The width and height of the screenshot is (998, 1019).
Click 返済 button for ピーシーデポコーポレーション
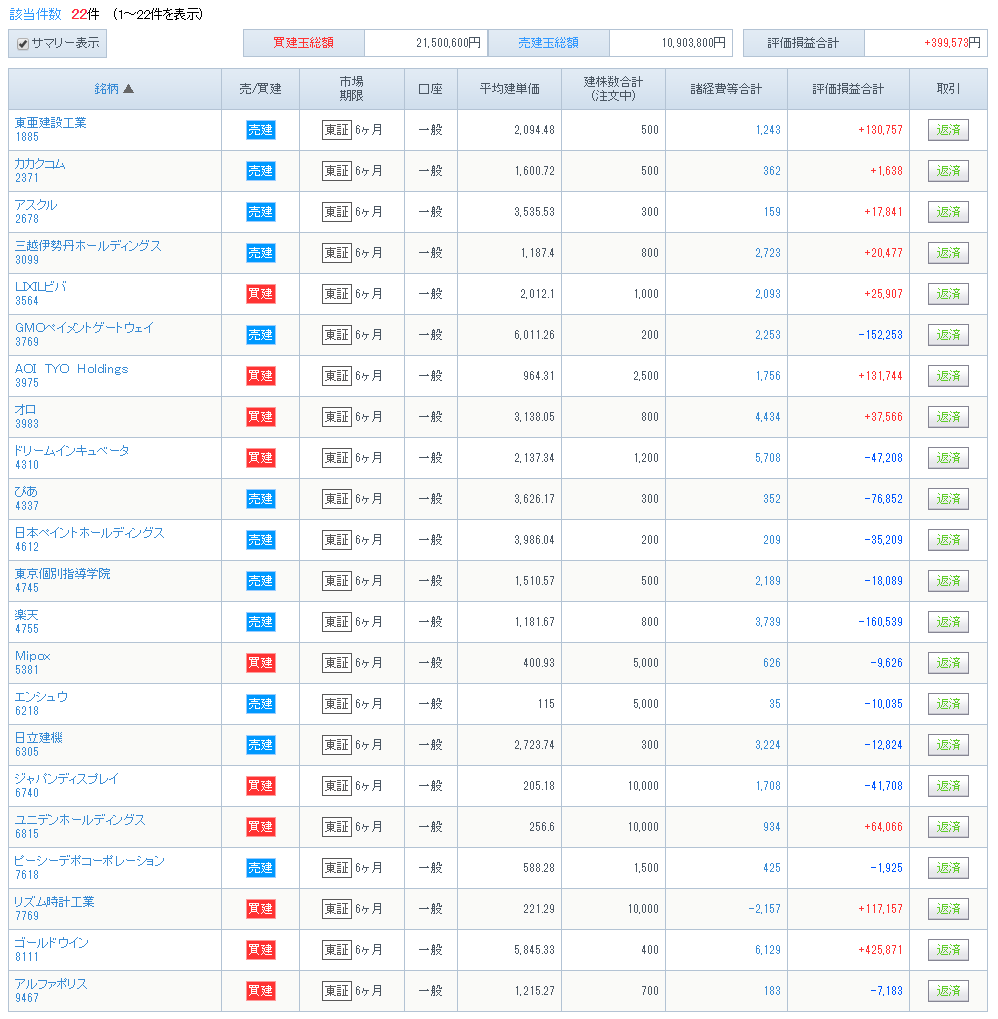948,868
